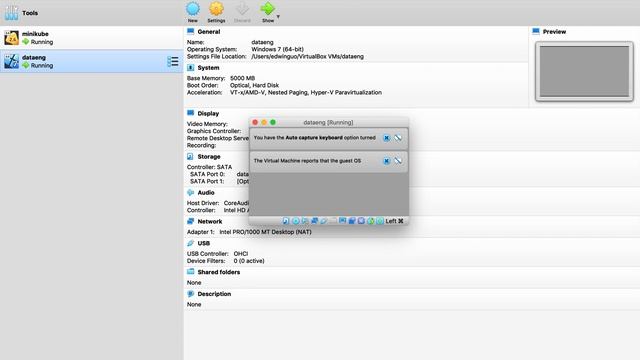Click the Virtual Machine reports message text
This screenshot has width=640, height=360.
click(x=307, y=161)
